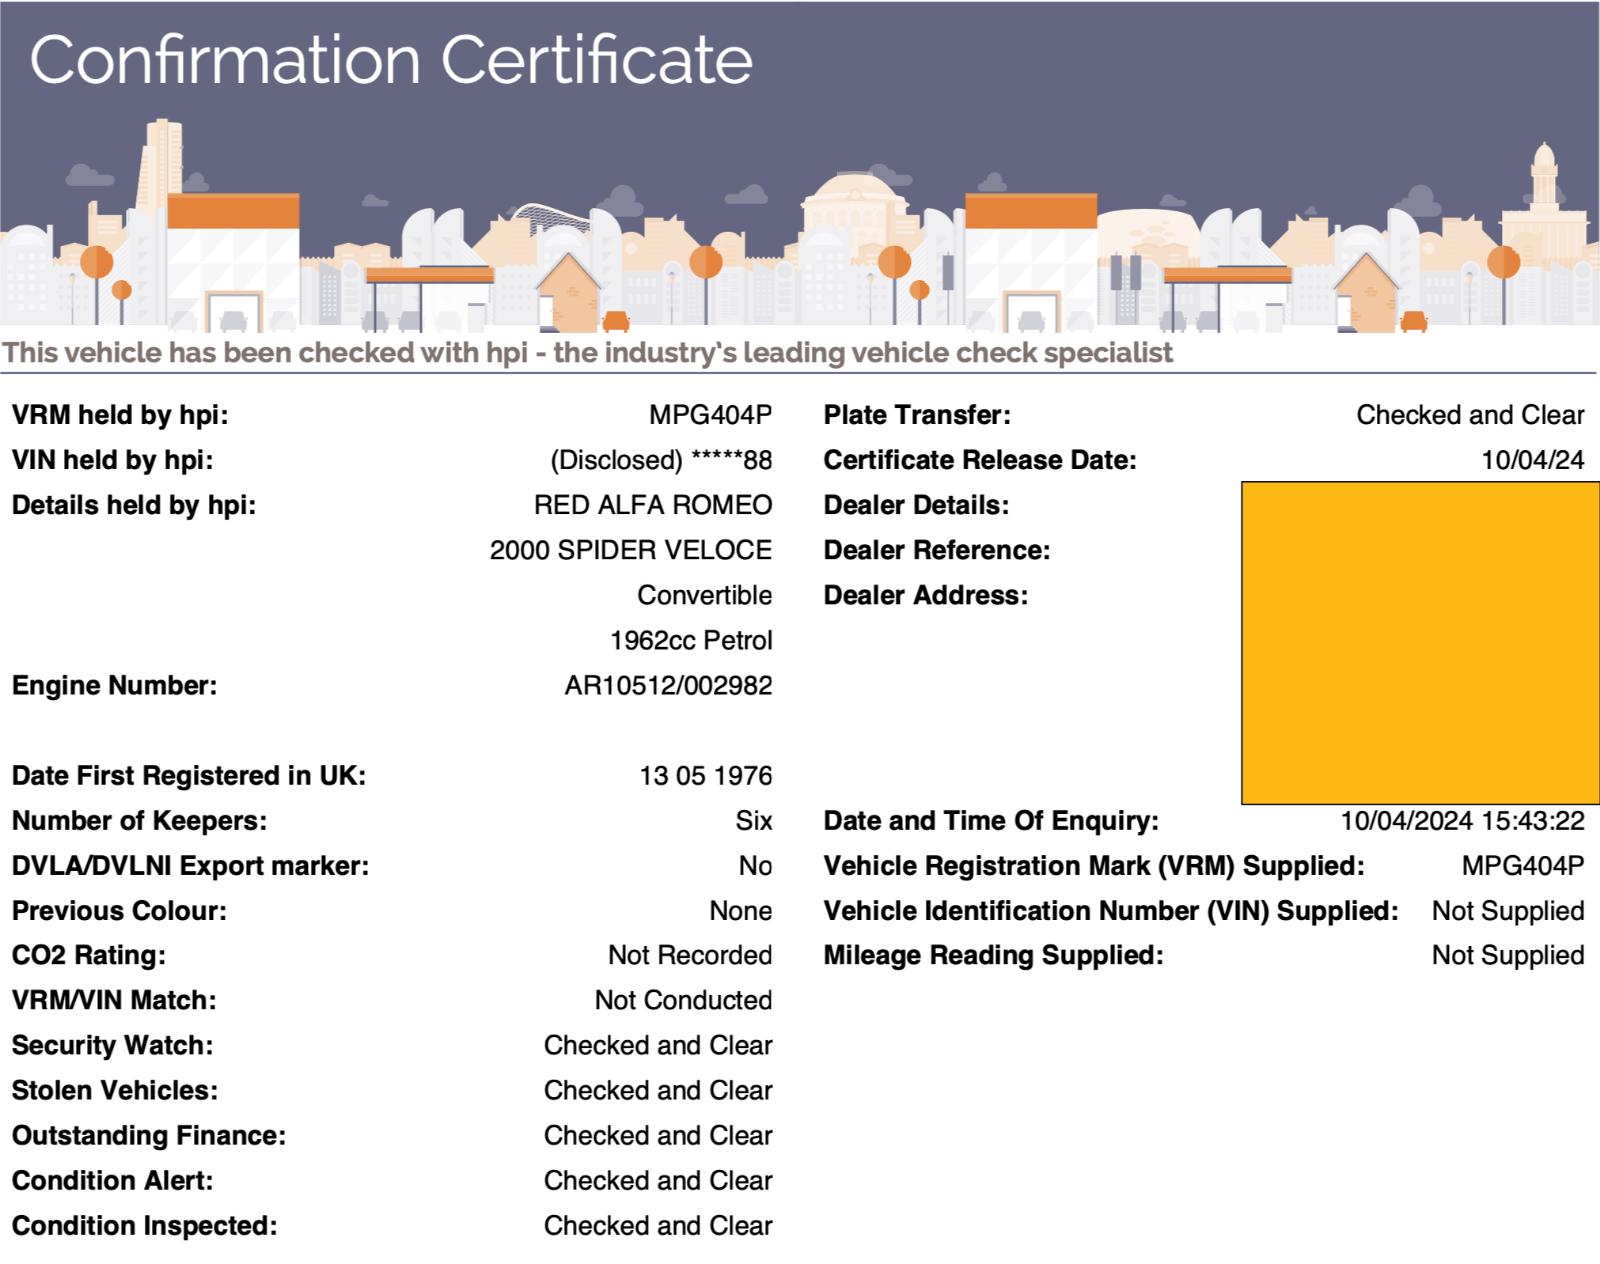The height and width of the screenshot is (1264, 1600).
Task: Select 'Checked and Clear' beside Outstanding Finance
Action: (x=658, y=1136)
